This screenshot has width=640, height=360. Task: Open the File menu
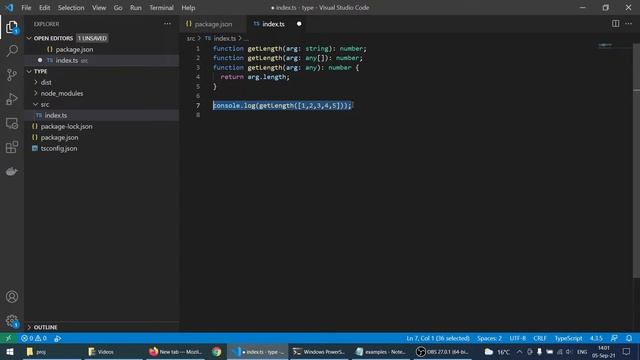[26, 7]
